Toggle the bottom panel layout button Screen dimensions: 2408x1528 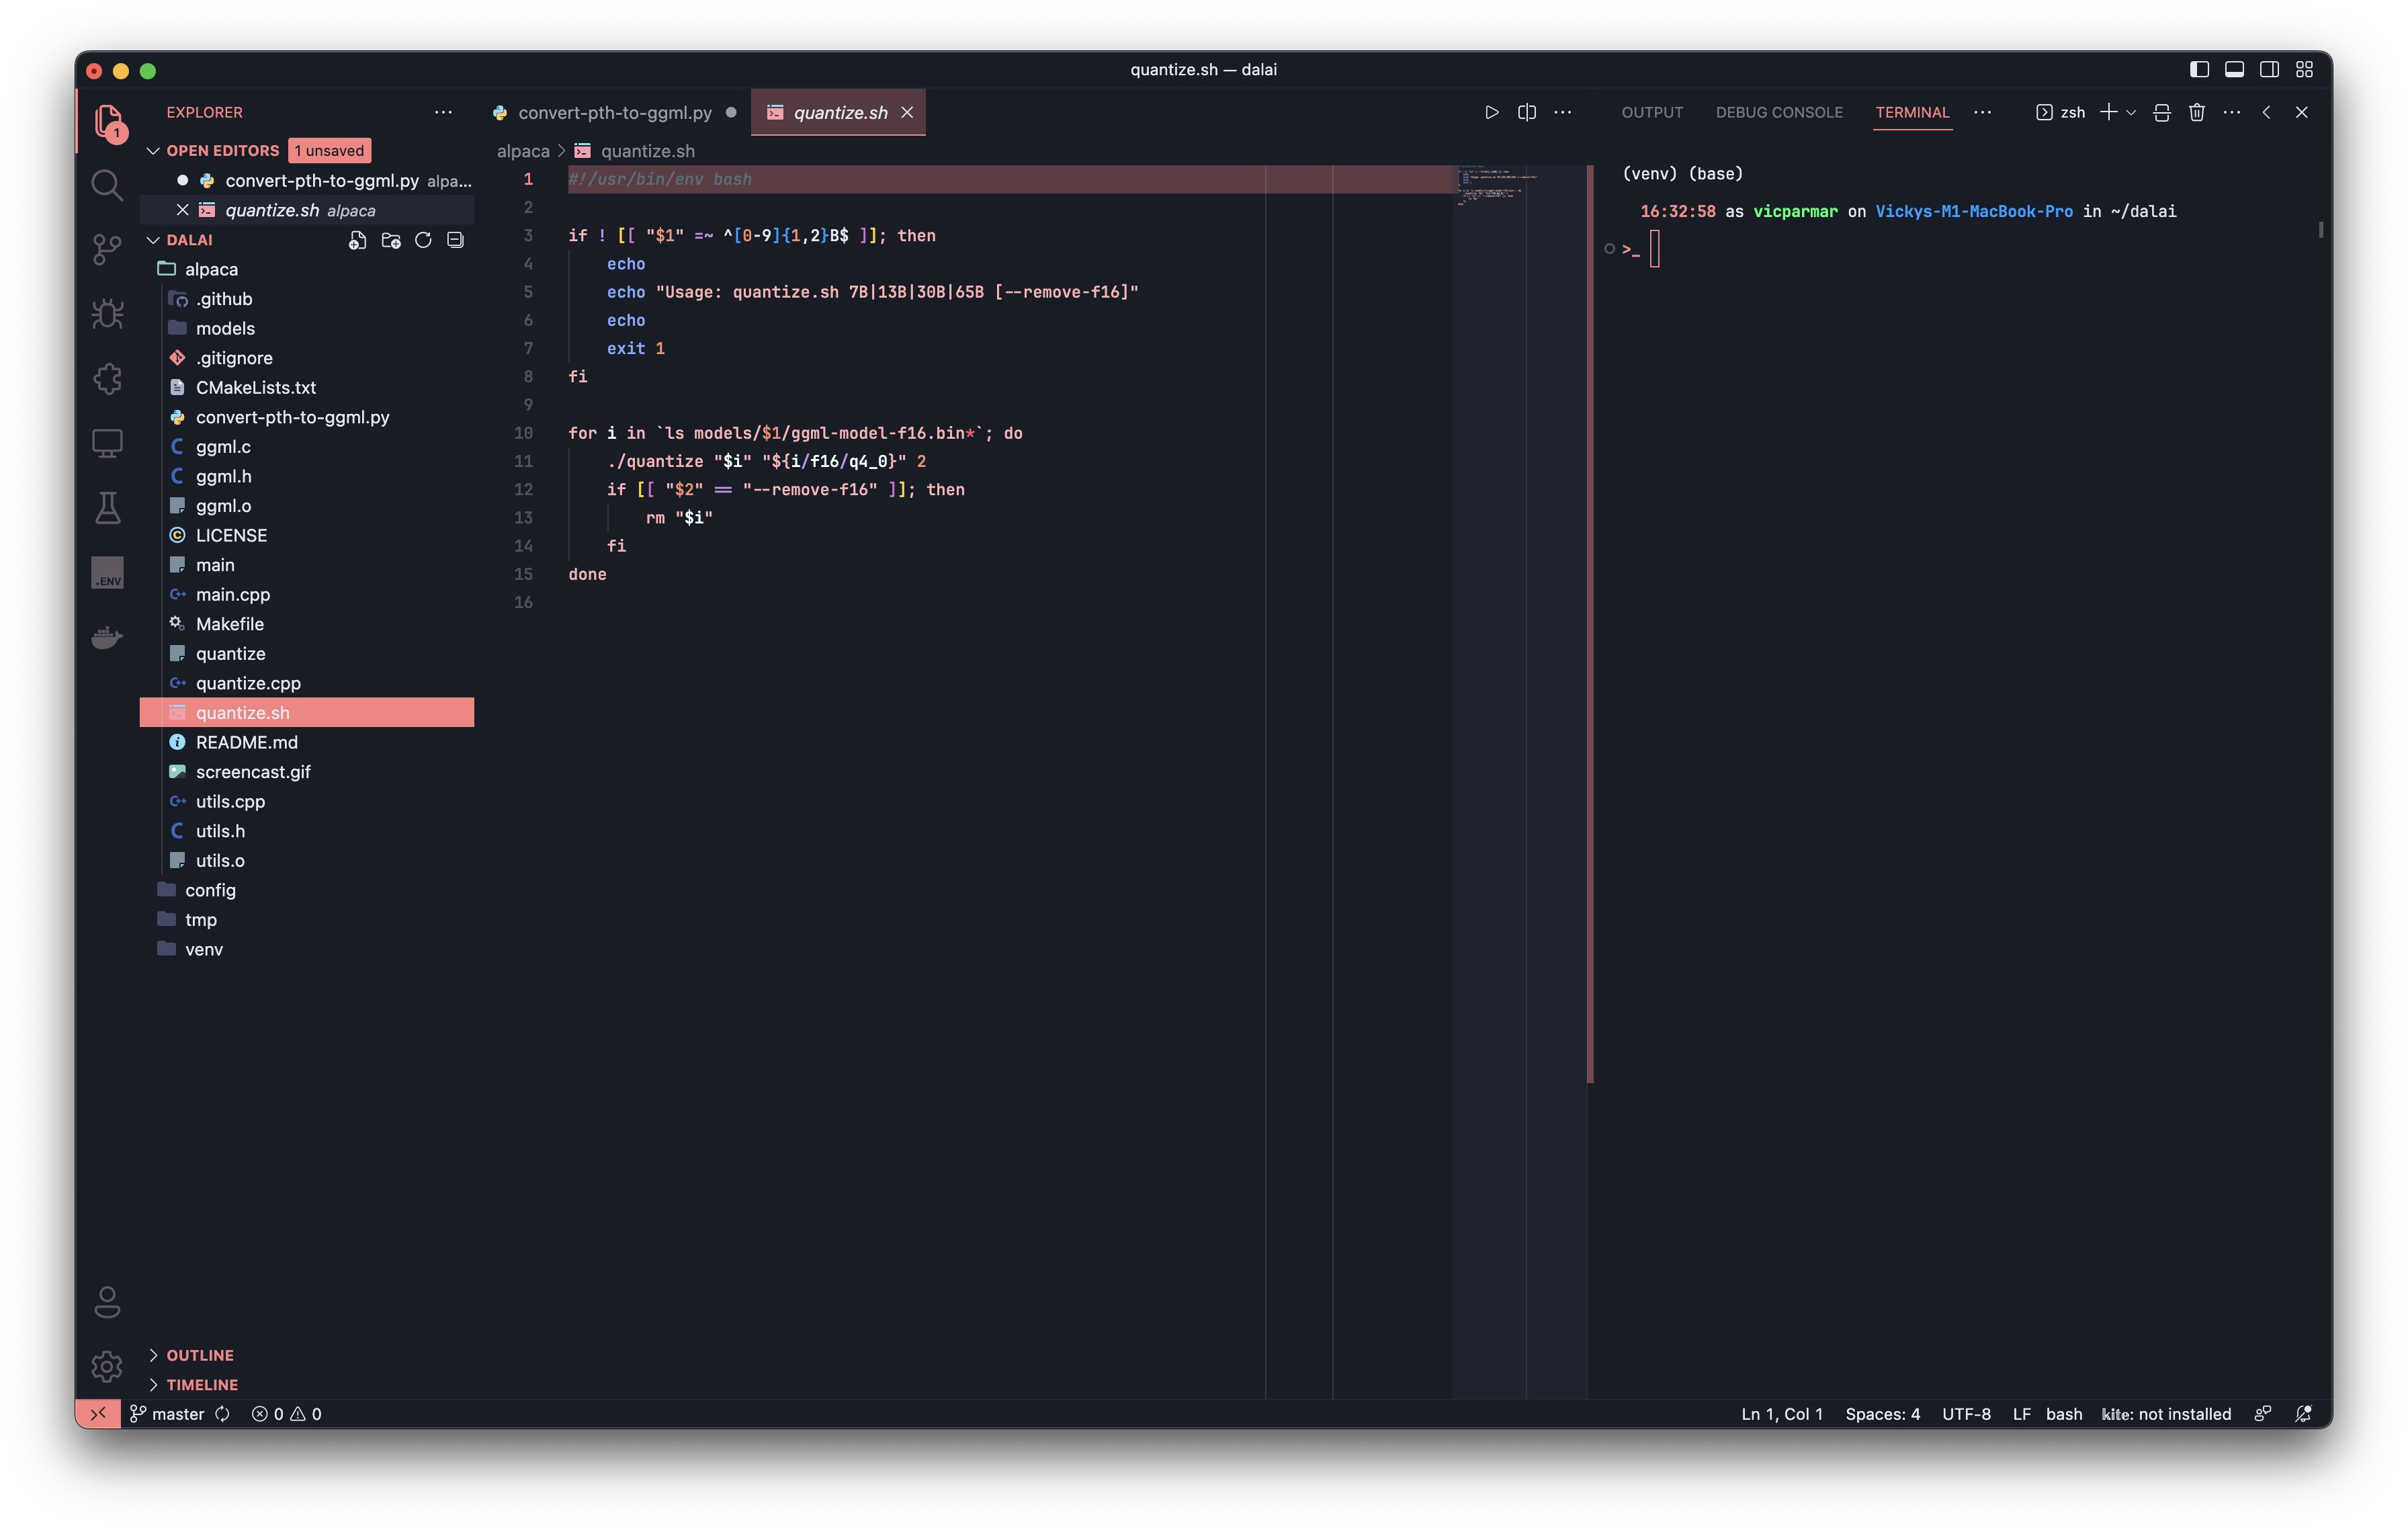pos(2234,69)
